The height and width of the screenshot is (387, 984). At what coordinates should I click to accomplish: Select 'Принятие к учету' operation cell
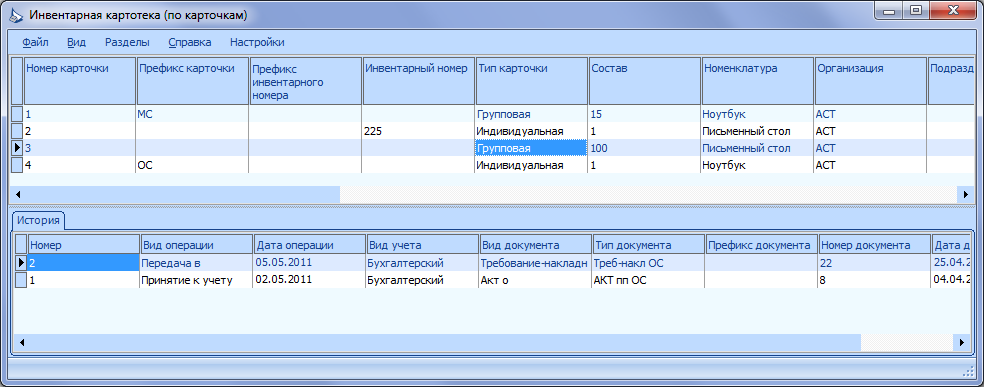click(196, 280)
